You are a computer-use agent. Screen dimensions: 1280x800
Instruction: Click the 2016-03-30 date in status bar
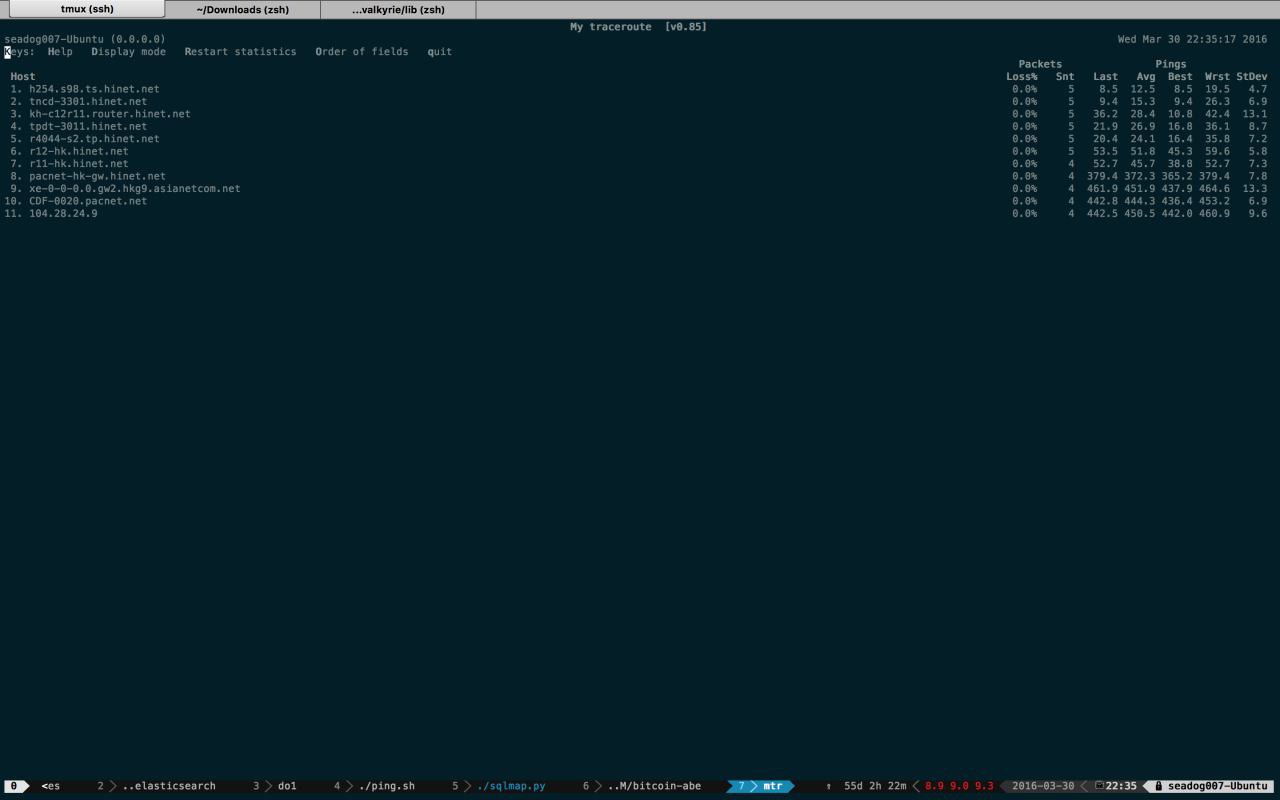pyautogui.click(x=1043, y=786)
